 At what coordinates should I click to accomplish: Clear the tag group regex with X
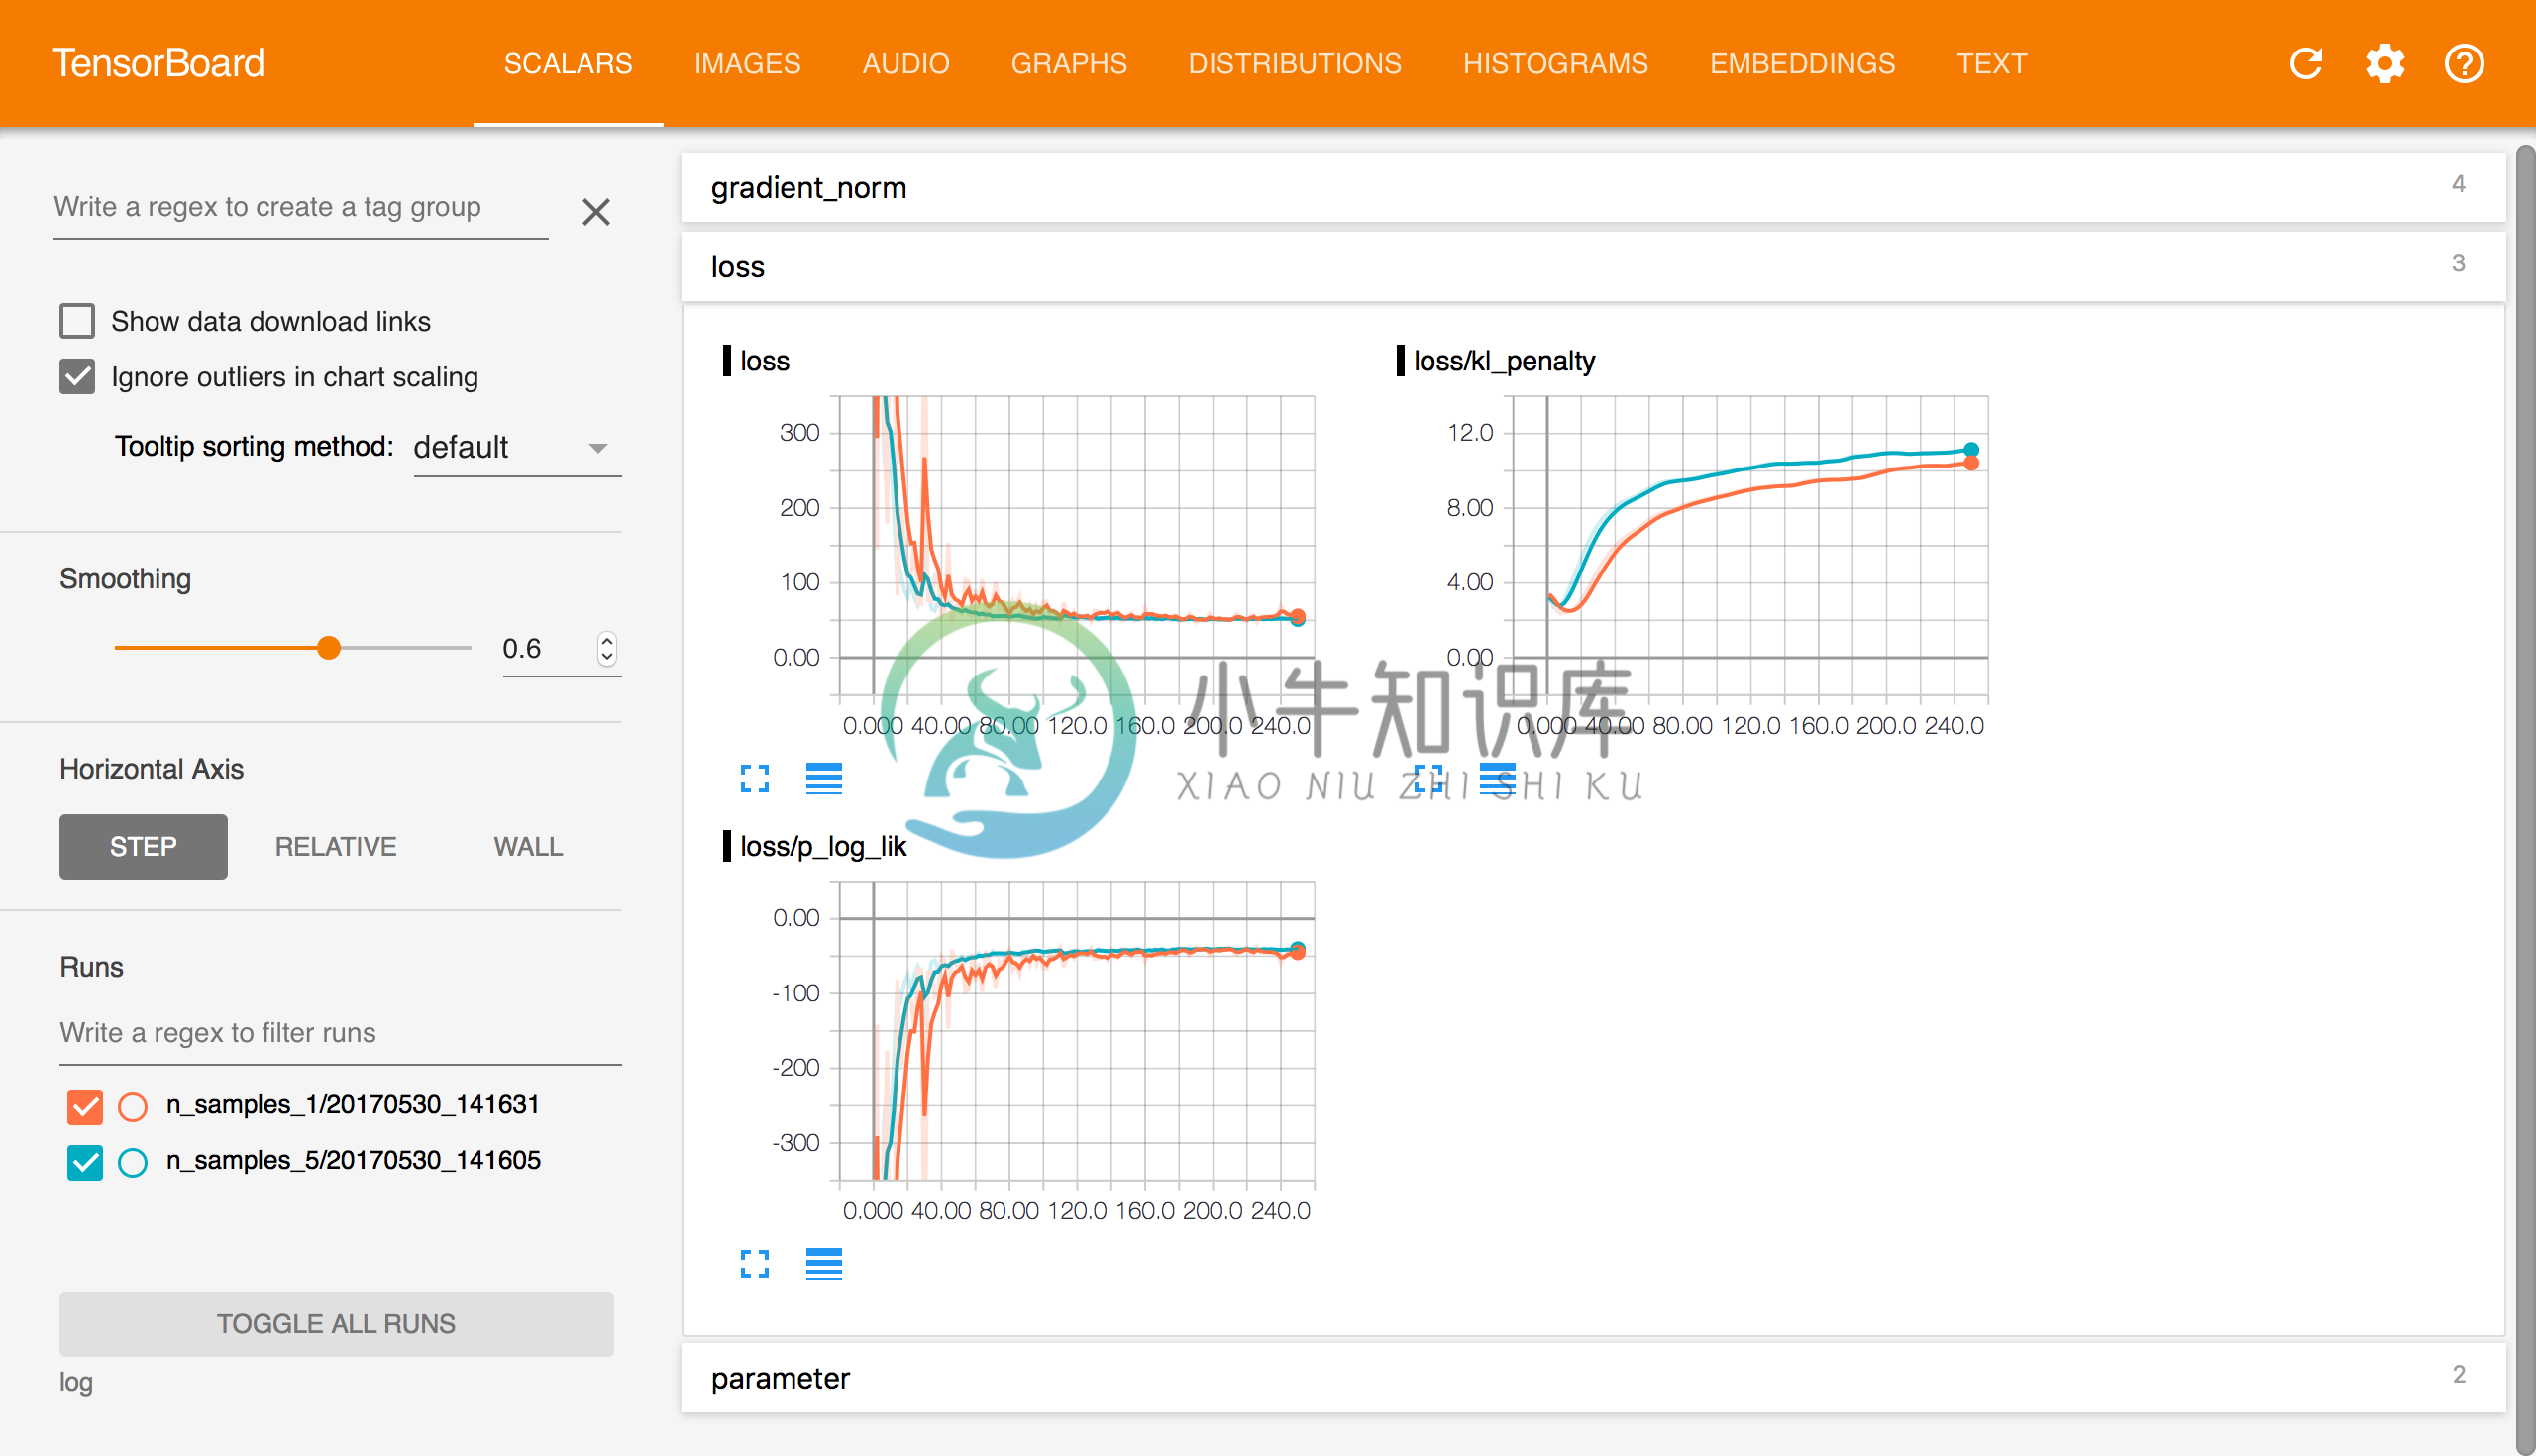[x=596, y=211]
